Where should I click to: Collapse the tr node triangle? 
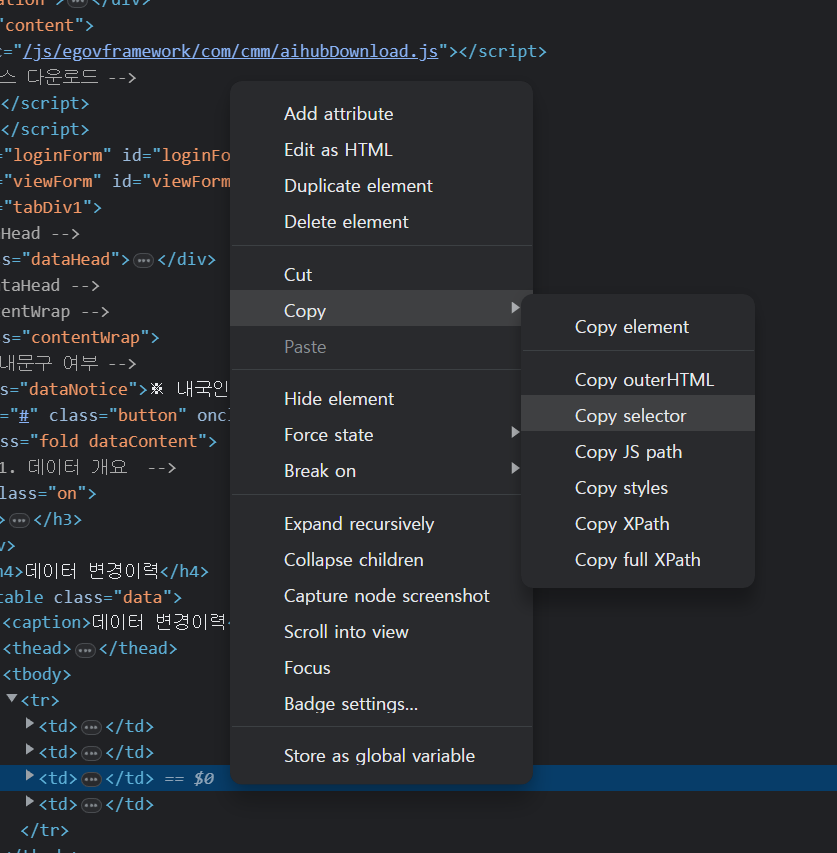[11, 698]
